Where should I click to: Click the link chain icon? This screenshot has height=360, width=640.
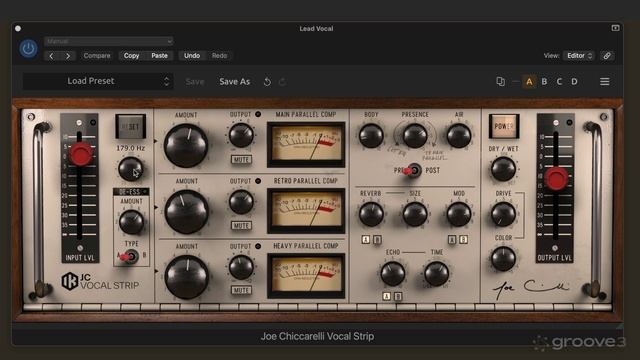coord(607,56)
